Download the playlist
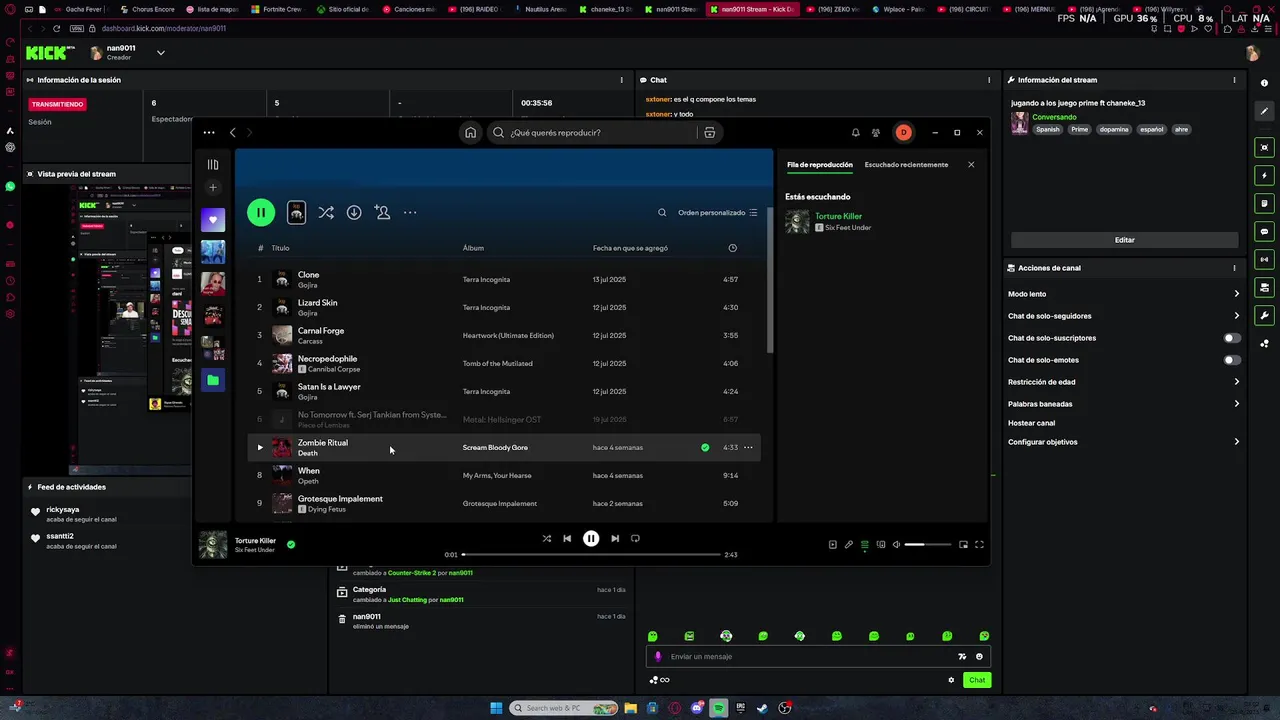The height and width of the screenshot is (720, 1280). (354, 212)
